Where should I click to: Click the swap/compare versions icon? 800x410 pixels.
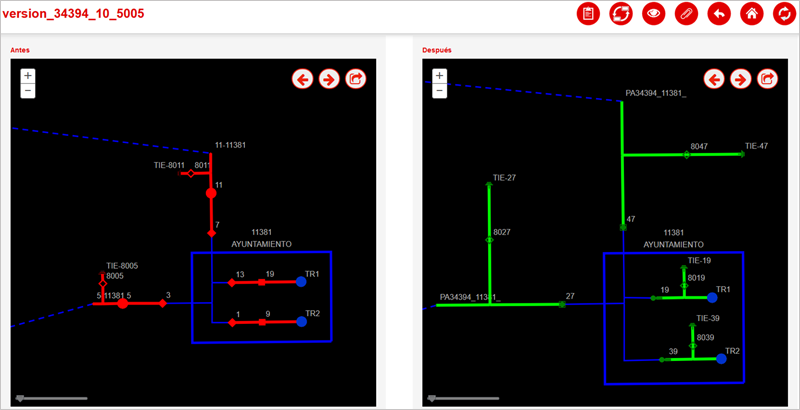(621, 14)
